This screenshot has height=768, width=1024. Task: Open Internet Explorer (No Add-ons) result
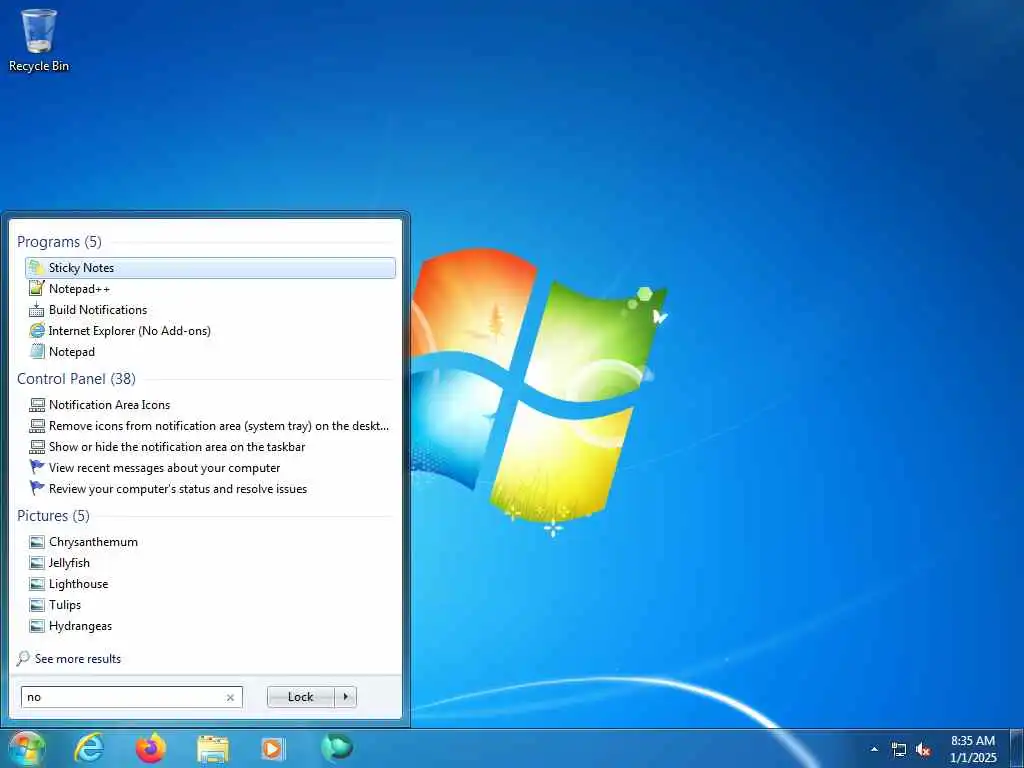pyautogui.click(x=210, y=330)
